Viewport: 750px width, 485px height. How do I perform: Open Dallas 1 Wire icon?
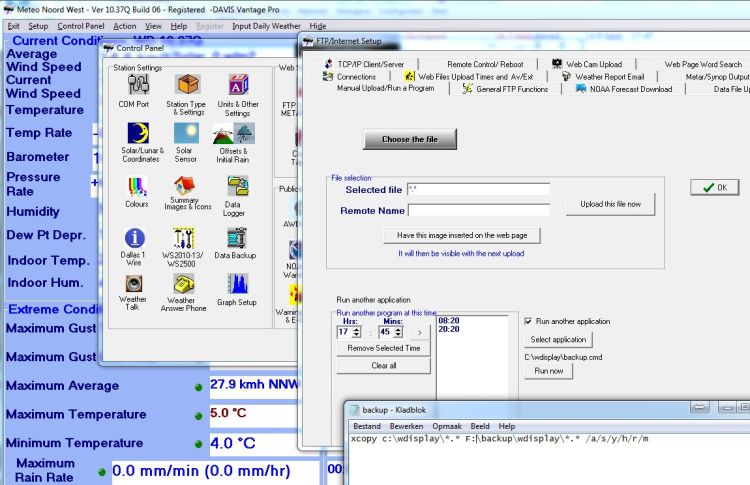click(135, 238)
